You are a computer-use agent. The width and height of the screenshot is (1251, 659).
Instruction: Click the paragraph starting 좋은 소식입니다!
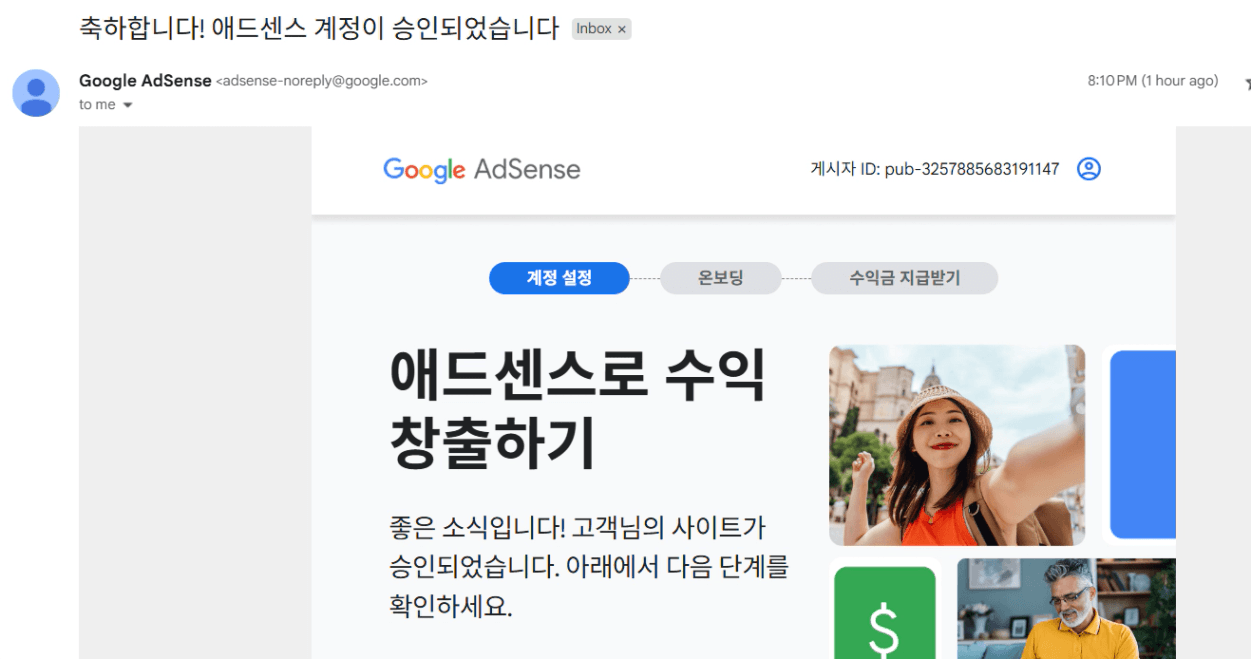589,566
